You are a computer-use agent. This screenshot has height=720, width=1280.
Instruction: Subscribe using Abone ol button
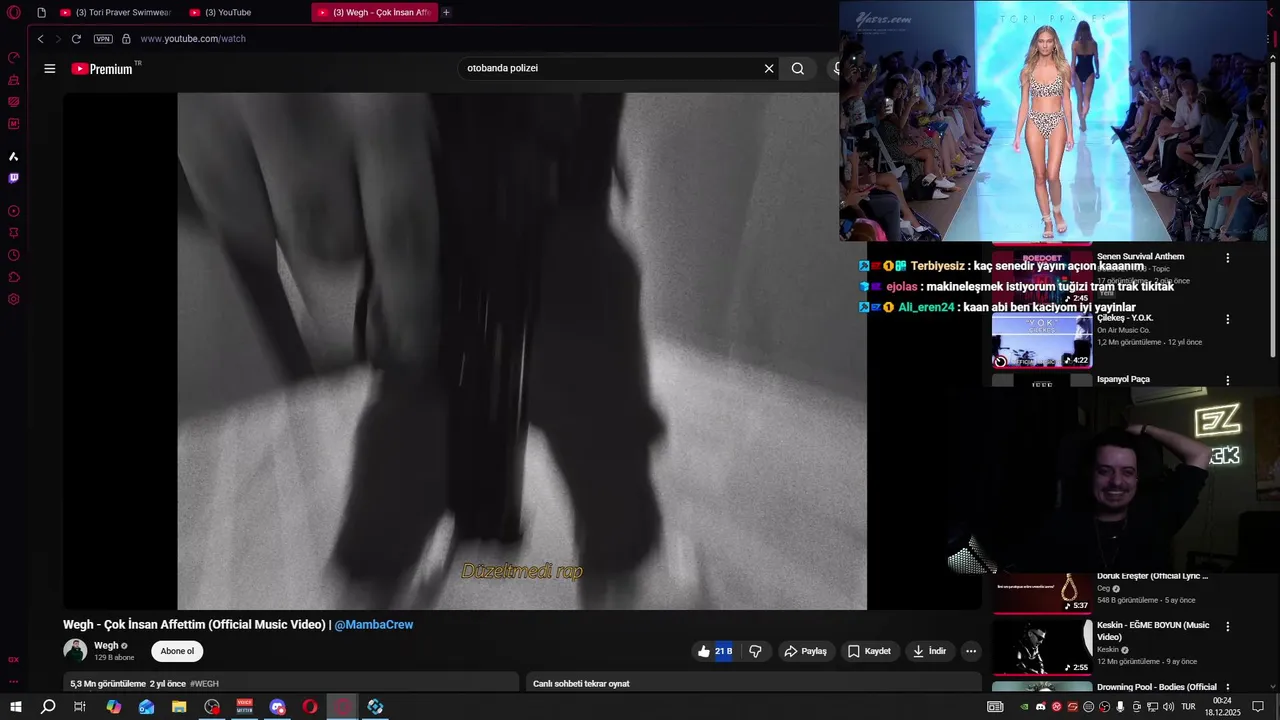click(177, 651)
